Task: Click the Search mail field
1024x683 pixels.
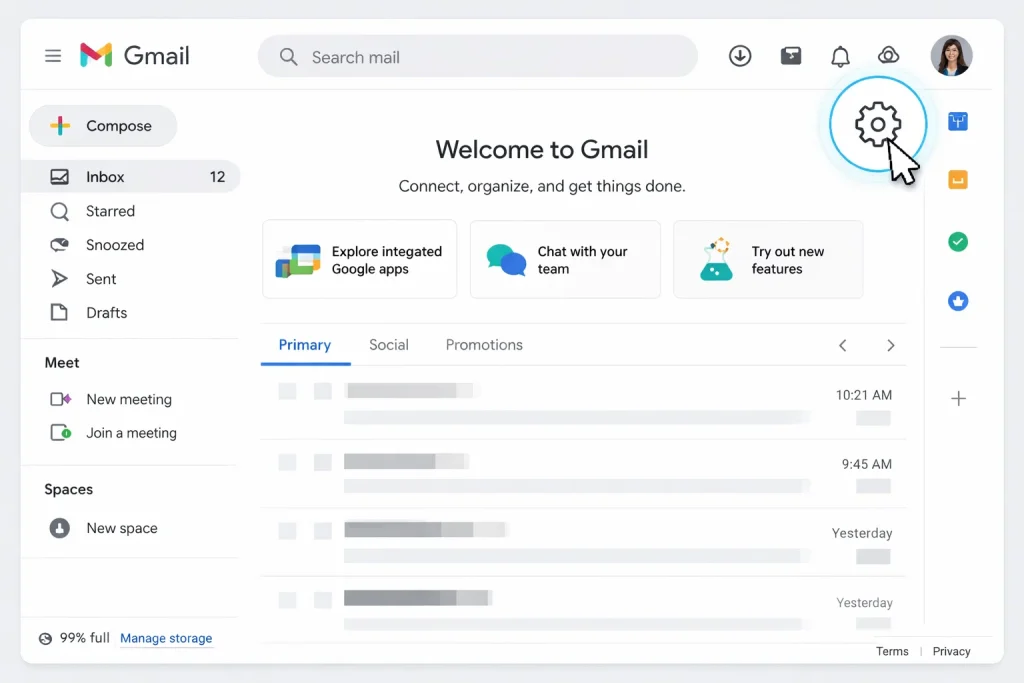Action: 478,57
